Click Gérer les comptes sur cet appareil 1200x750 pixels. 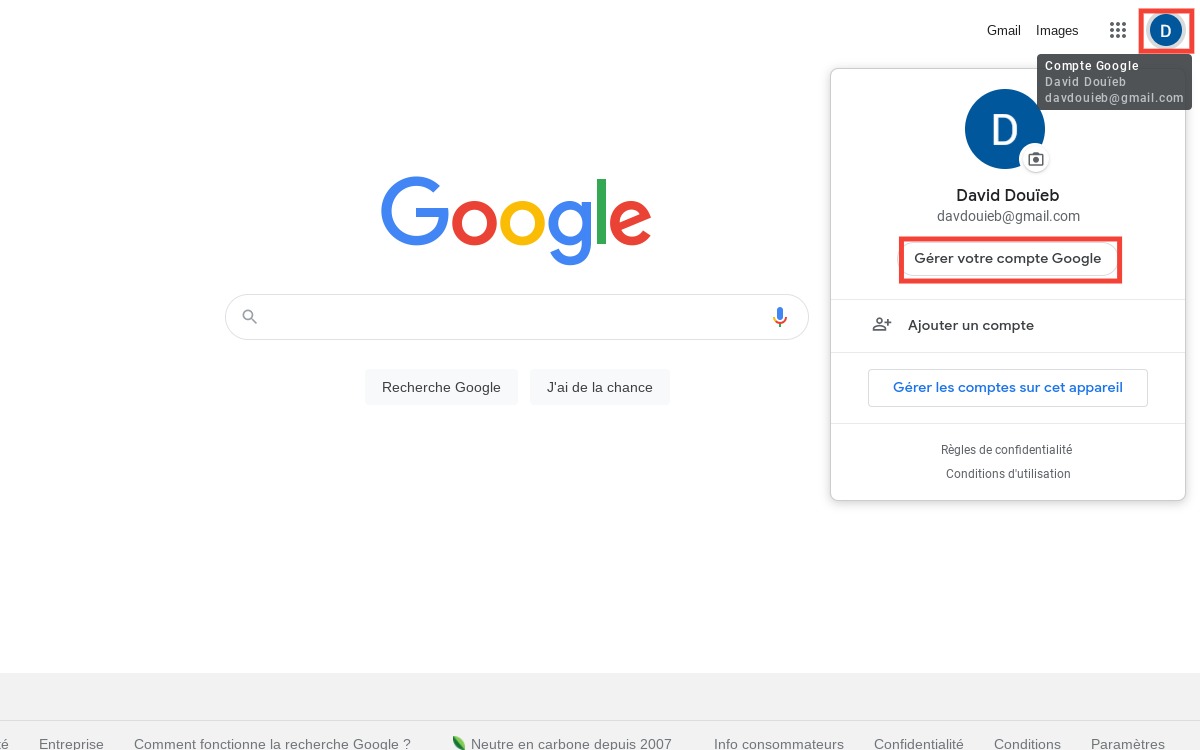[1008, 387]
